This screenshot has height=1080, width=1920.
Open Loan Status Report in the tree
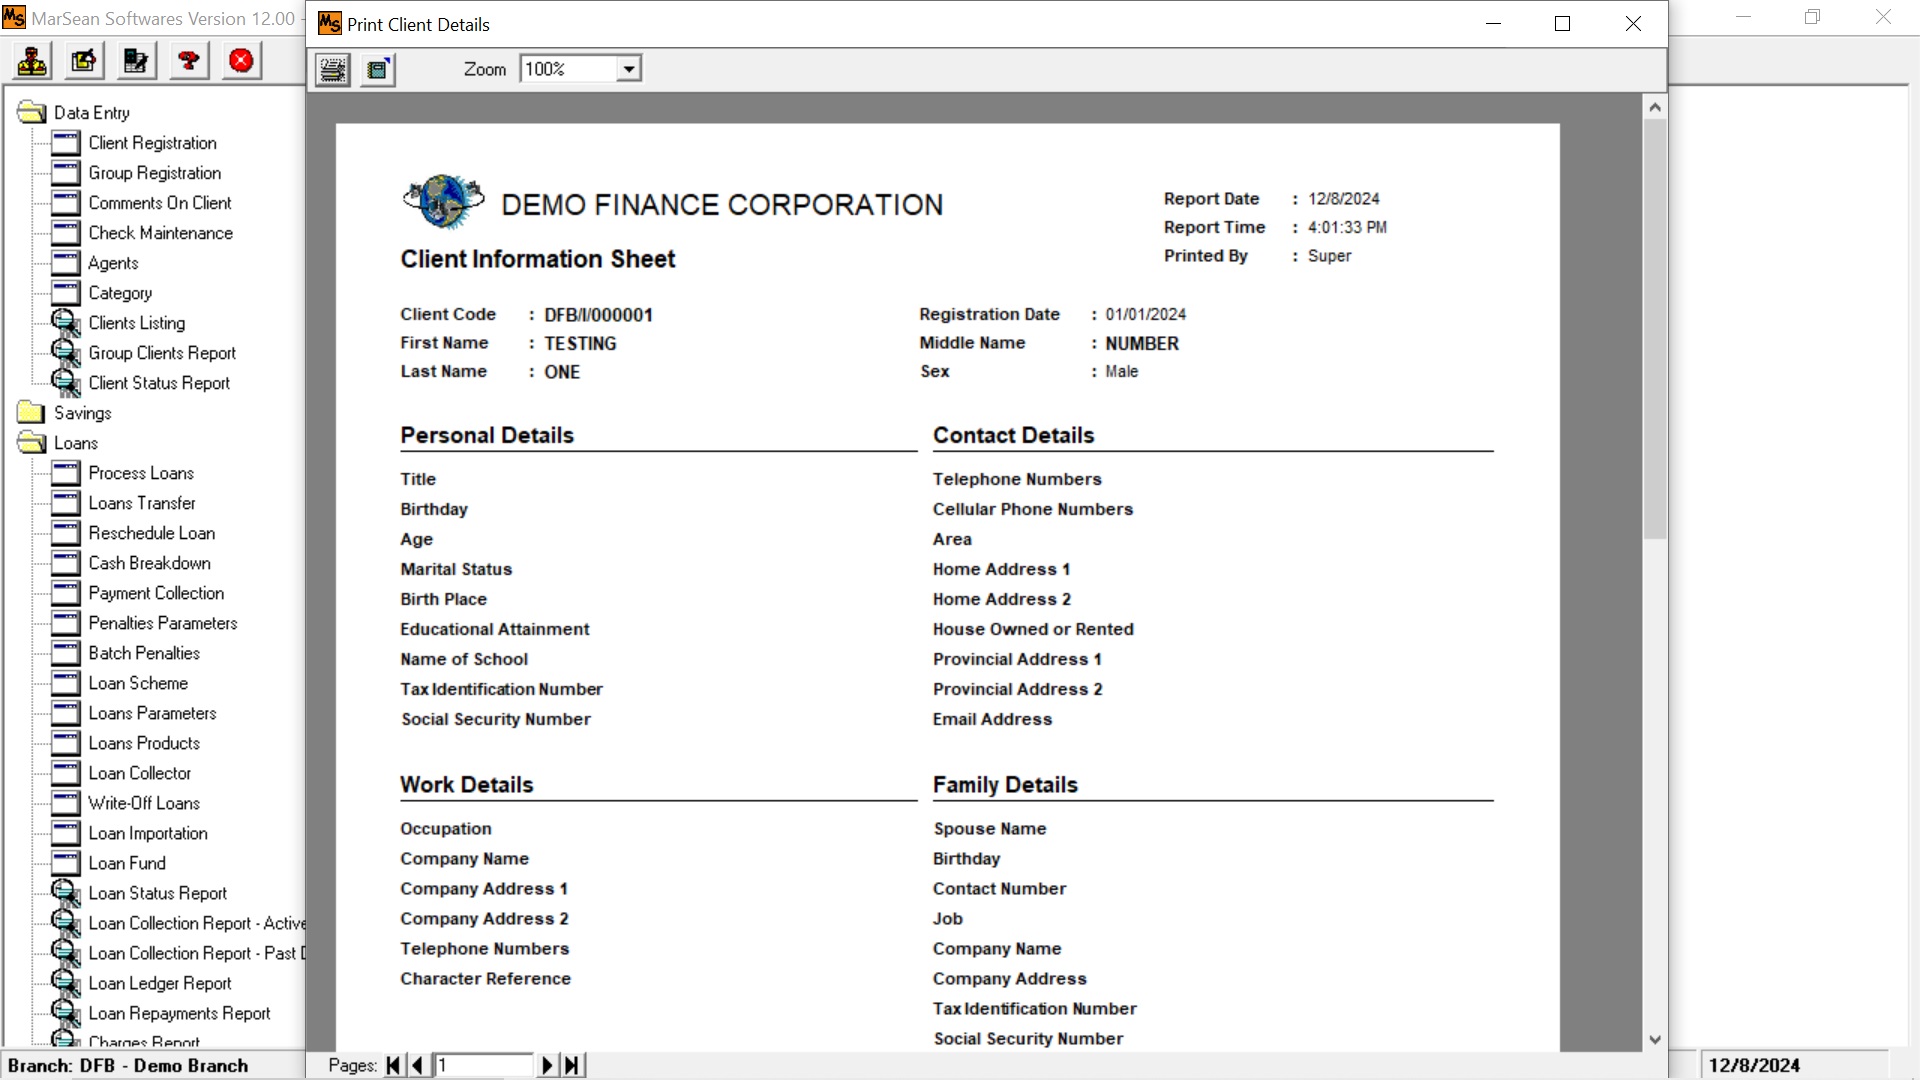(x=157, y=893)
